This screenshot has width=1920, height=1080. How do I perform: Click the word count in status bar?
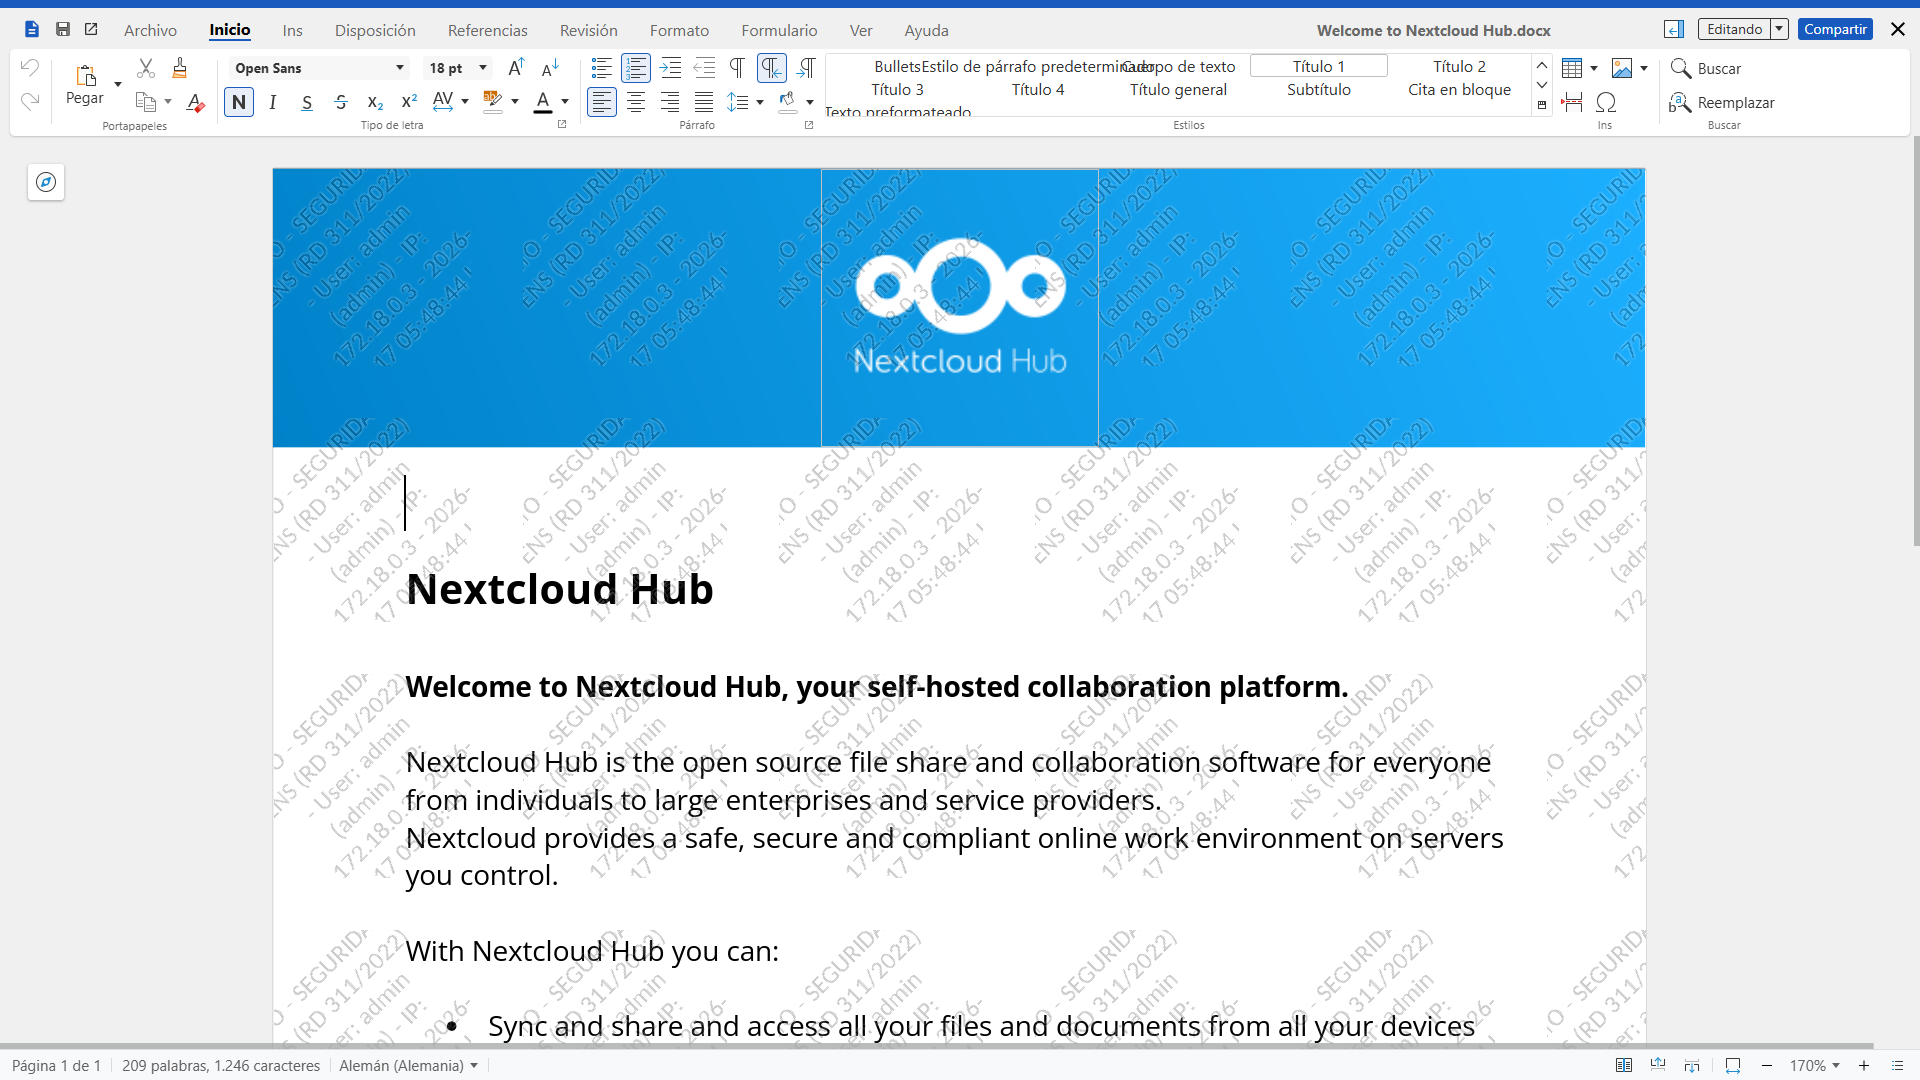(221, 1066)
